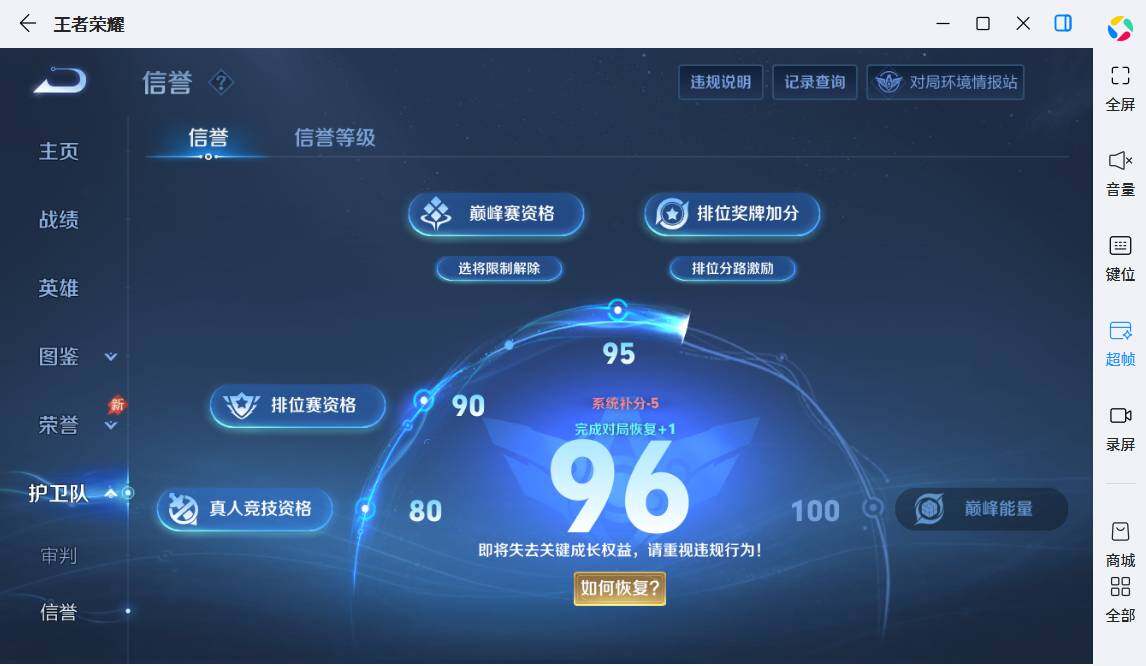Open the 信誉 help question mark icon

point(221,82)
